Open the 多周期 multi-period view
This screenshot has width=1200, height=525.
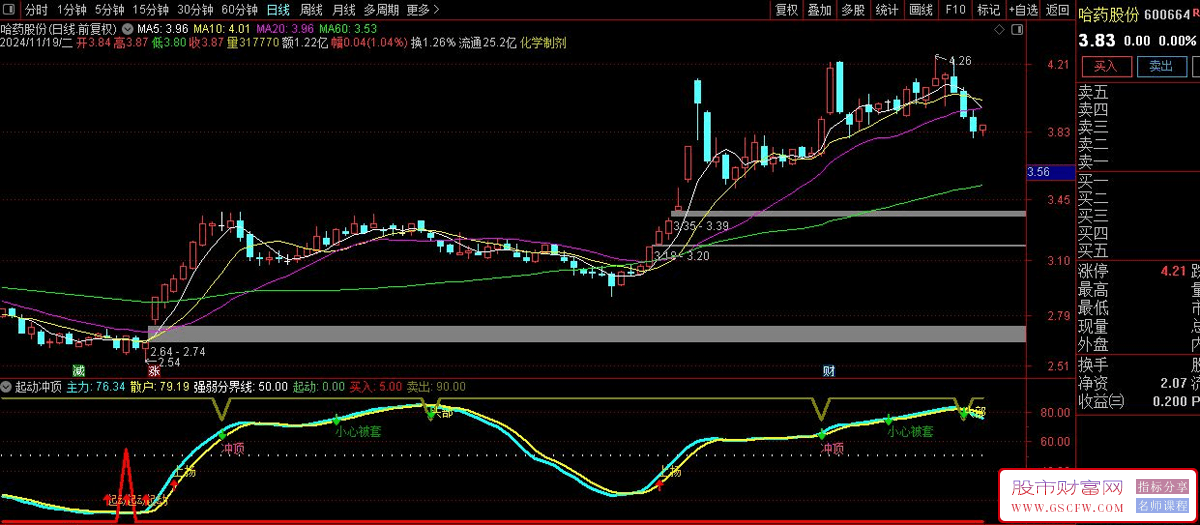381,10
